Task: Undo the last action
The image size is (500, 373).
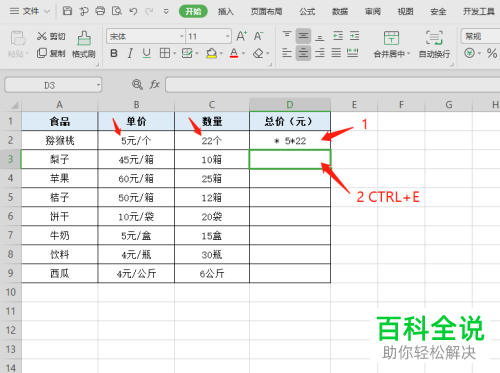Action: point(133,11)
